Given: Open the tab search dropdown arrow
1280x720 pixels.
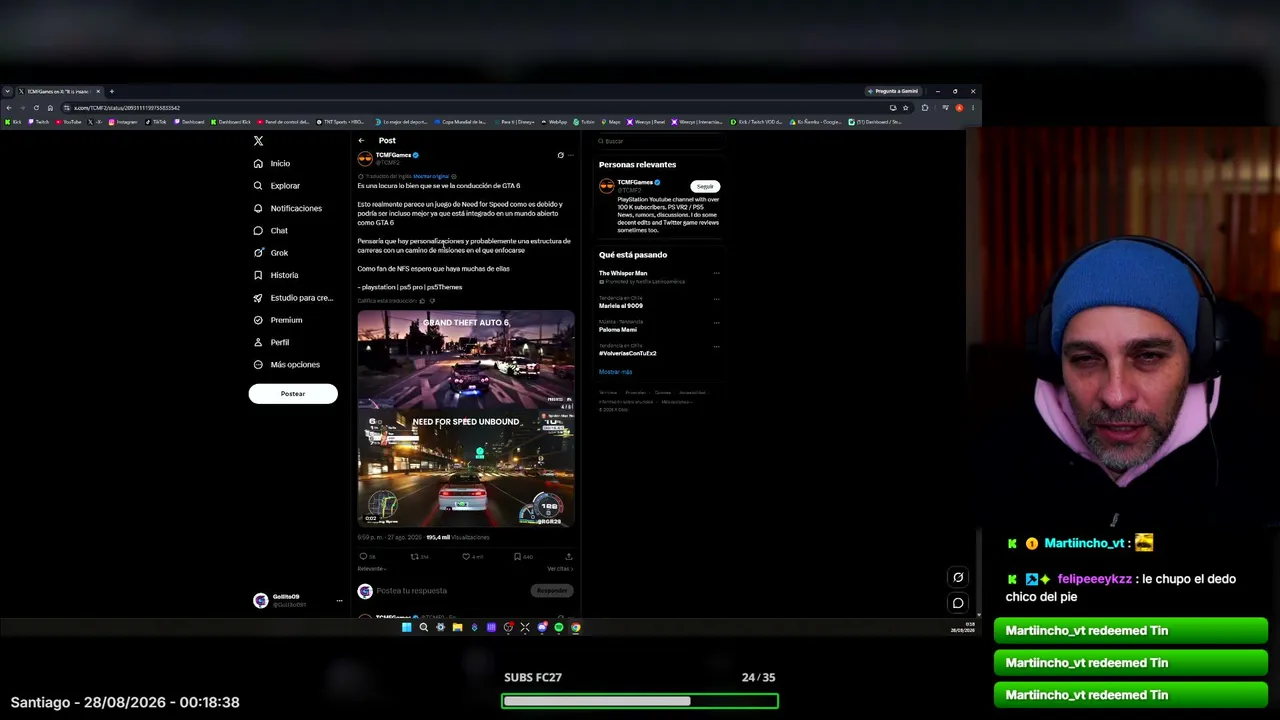Looking at the screenshot, I should (x=7, y=91).
